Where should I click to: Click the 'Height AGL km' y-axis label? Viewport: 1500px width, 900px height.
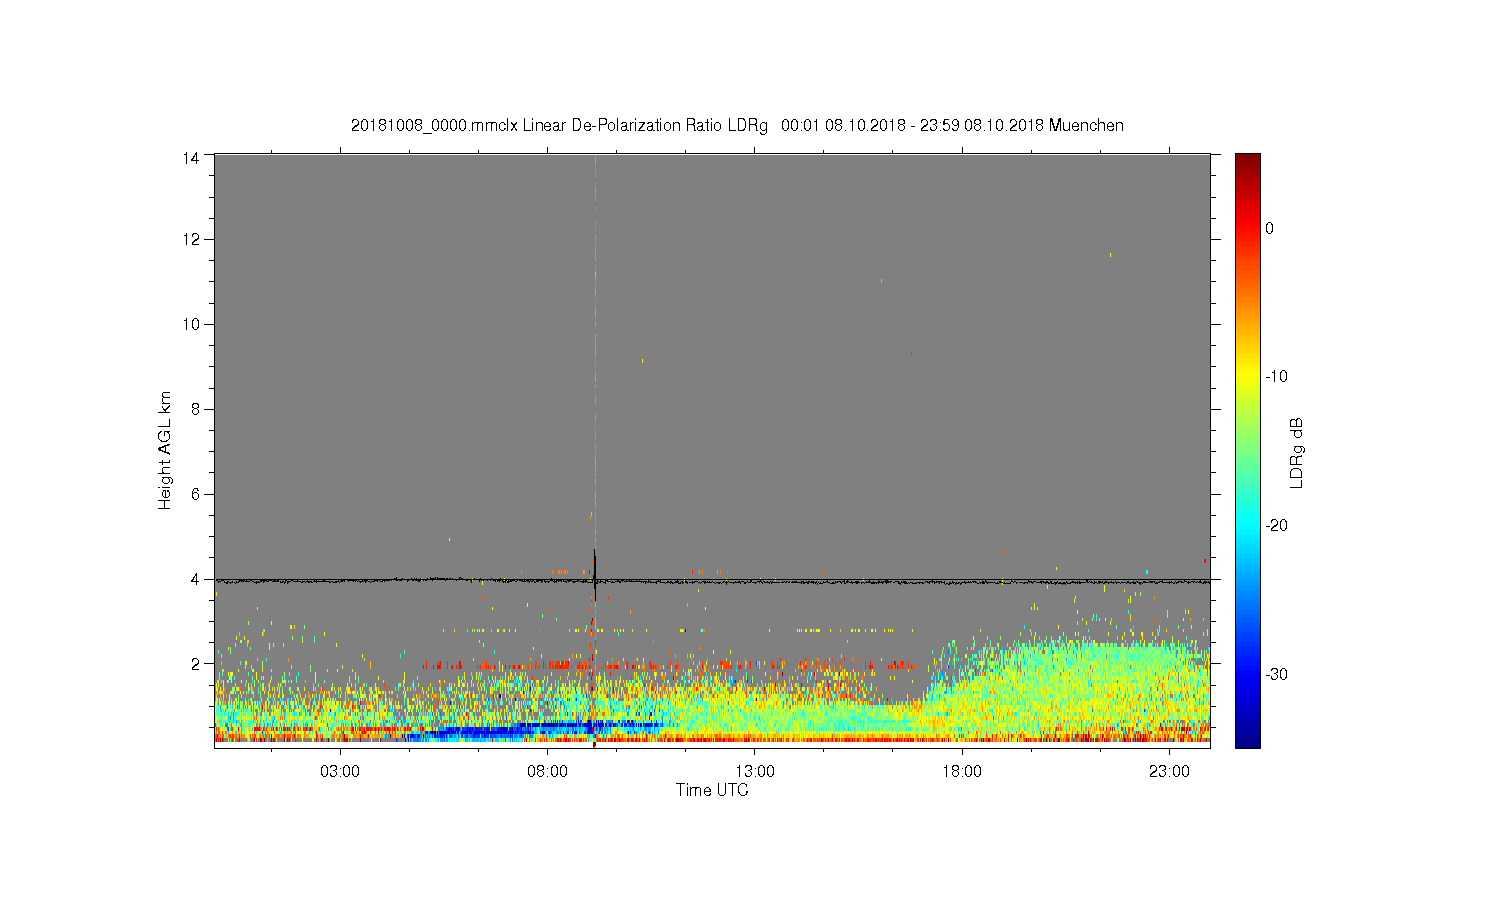(165, 450)
